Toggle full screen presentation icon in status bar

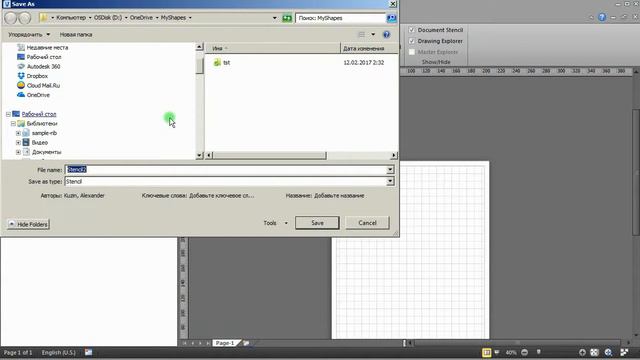[x=497, y=352]
